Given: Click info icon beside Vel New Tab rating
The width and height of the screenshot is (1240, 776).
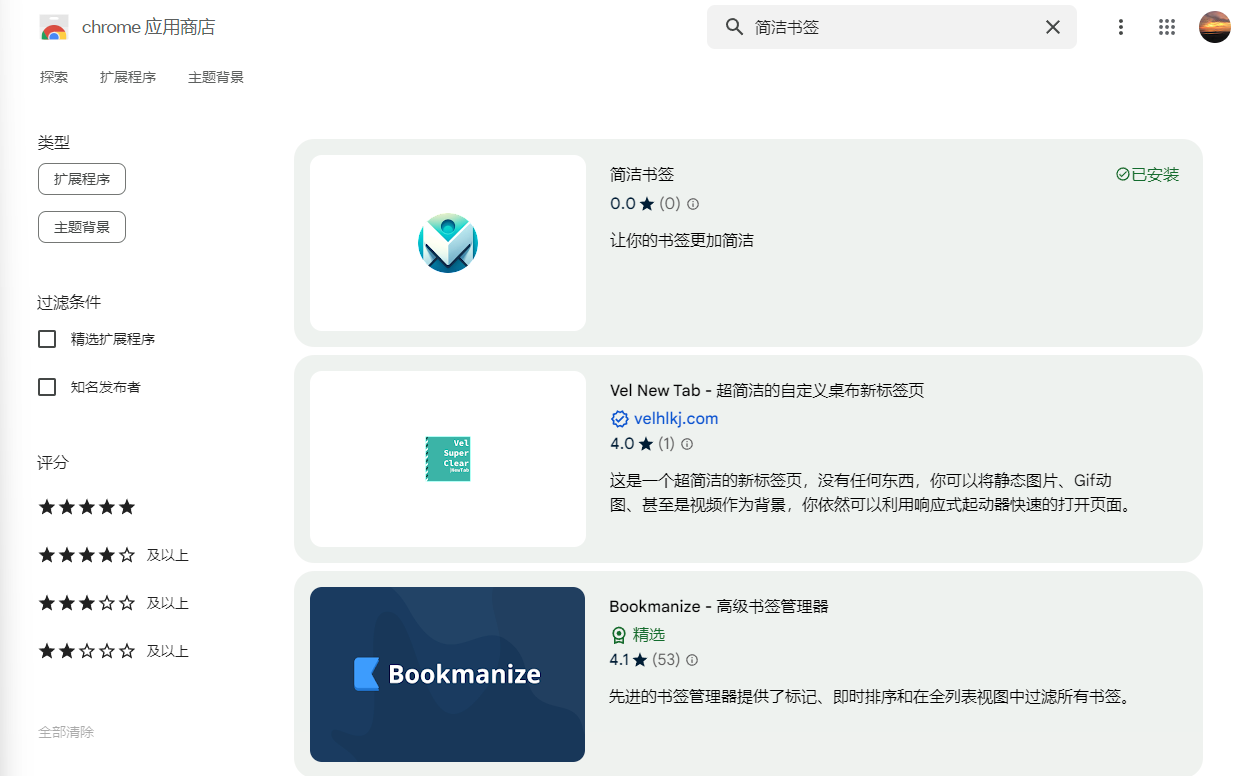Looking at the screenshot, I should coord(687,444).
